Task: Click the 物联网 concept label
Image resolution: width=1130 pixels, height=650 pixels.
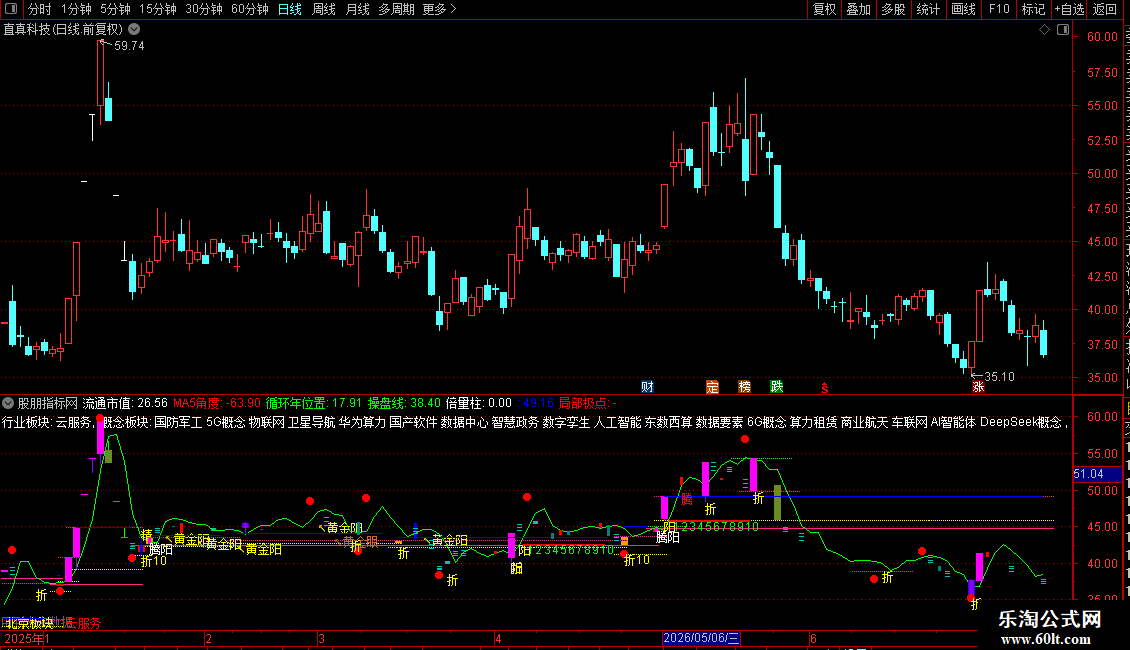Action: [x=267, y=422]
